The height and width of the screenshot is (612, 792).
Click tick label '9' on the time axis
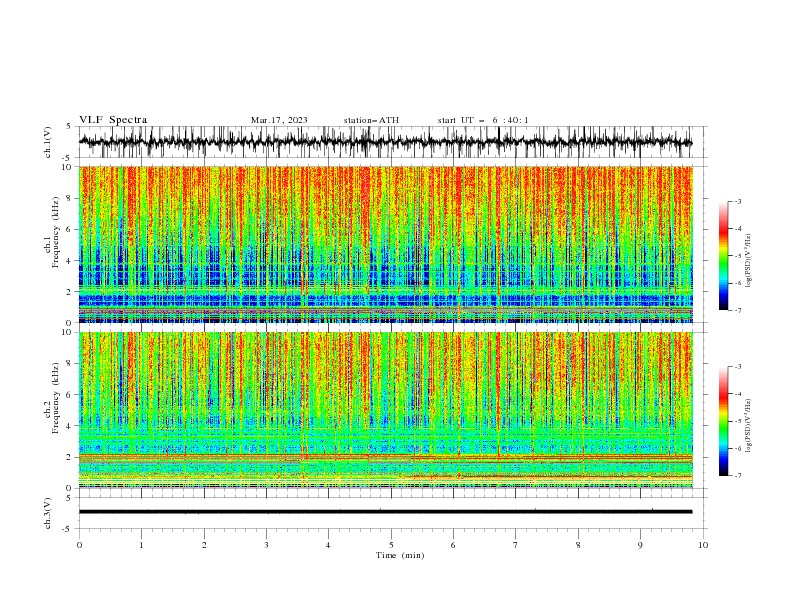[x=640, y=545]
